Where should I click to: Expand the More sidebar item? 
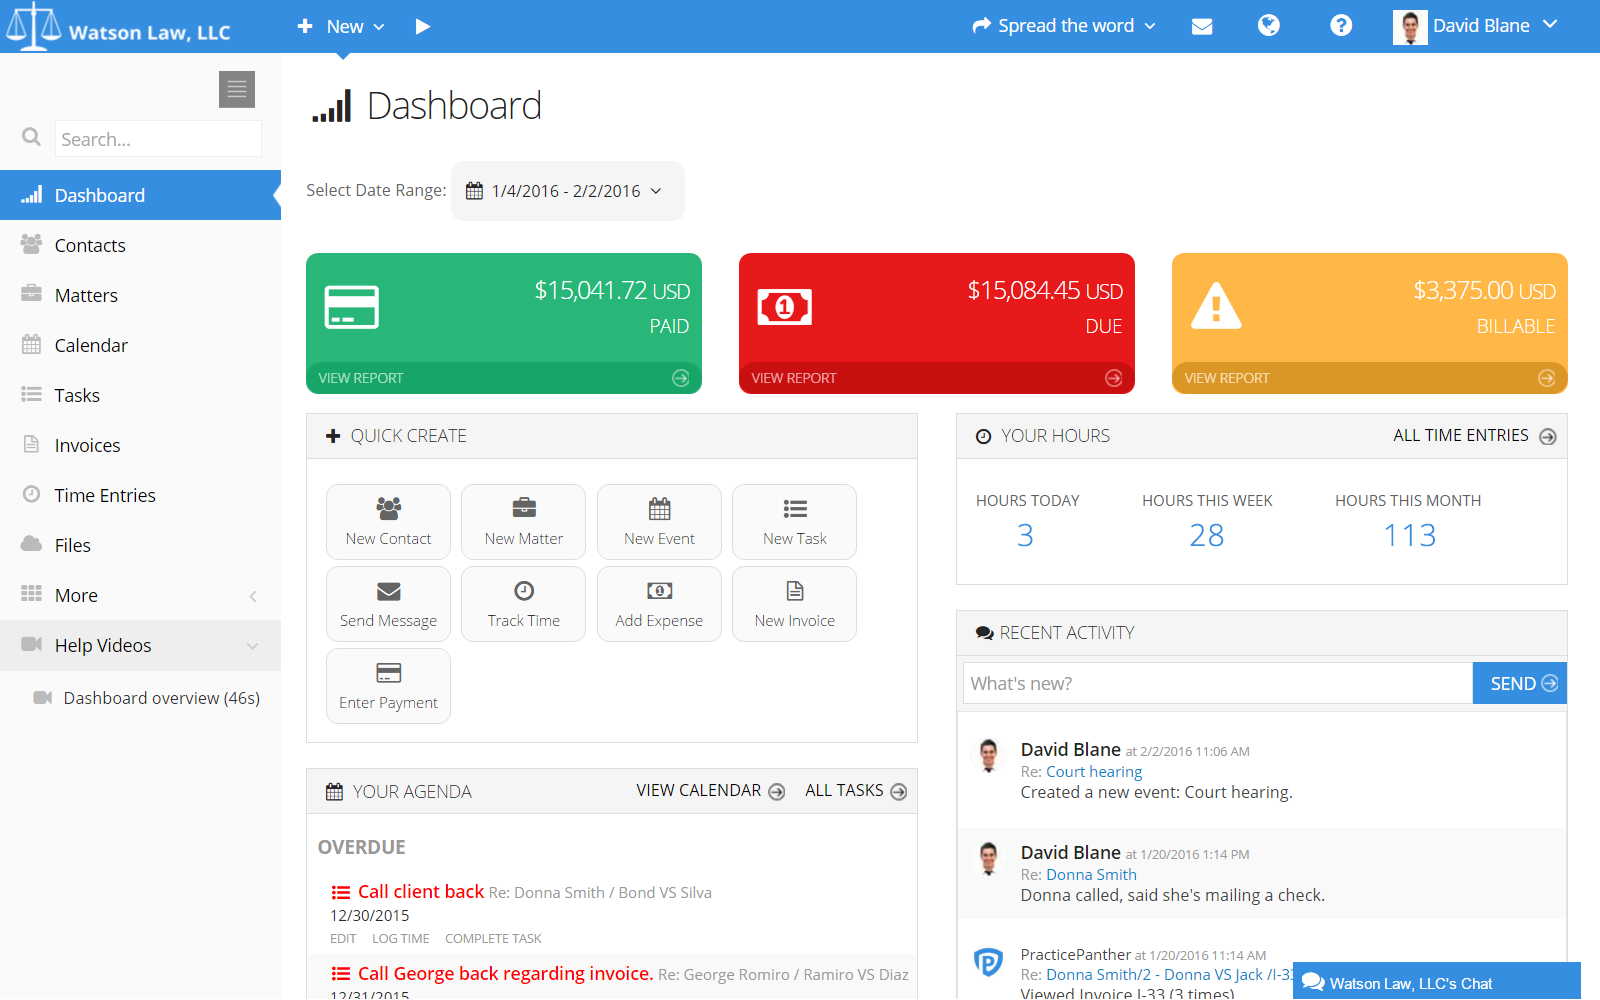(140, 595)
